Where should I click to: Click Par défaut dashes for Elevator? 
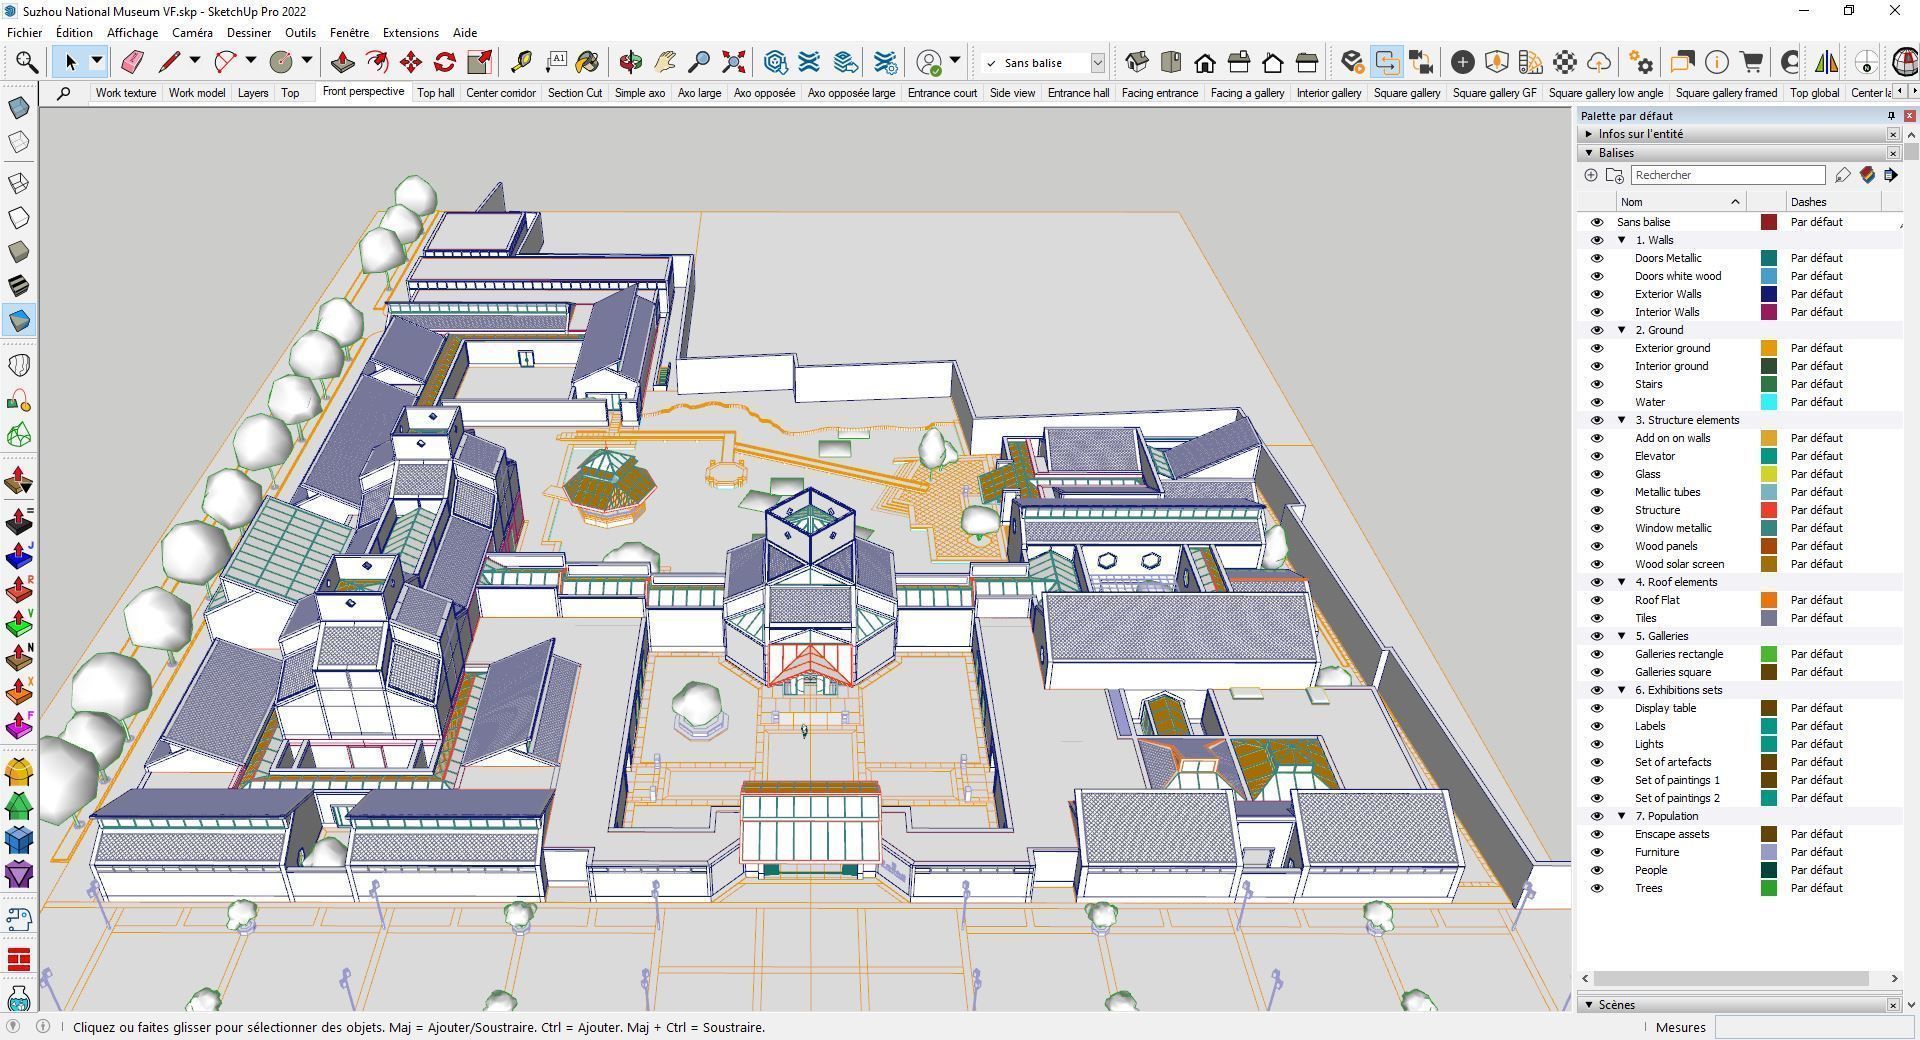click(x=1816, y=456)
